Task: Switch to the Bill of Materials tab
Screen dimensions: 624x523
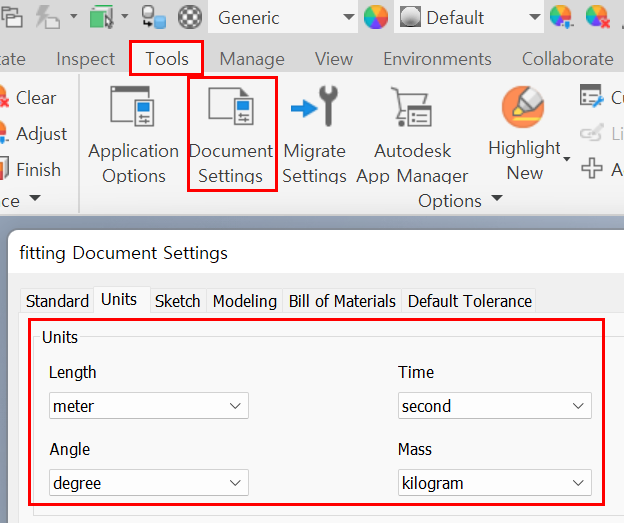Action: pyautogui.click(x=342, y=301)
